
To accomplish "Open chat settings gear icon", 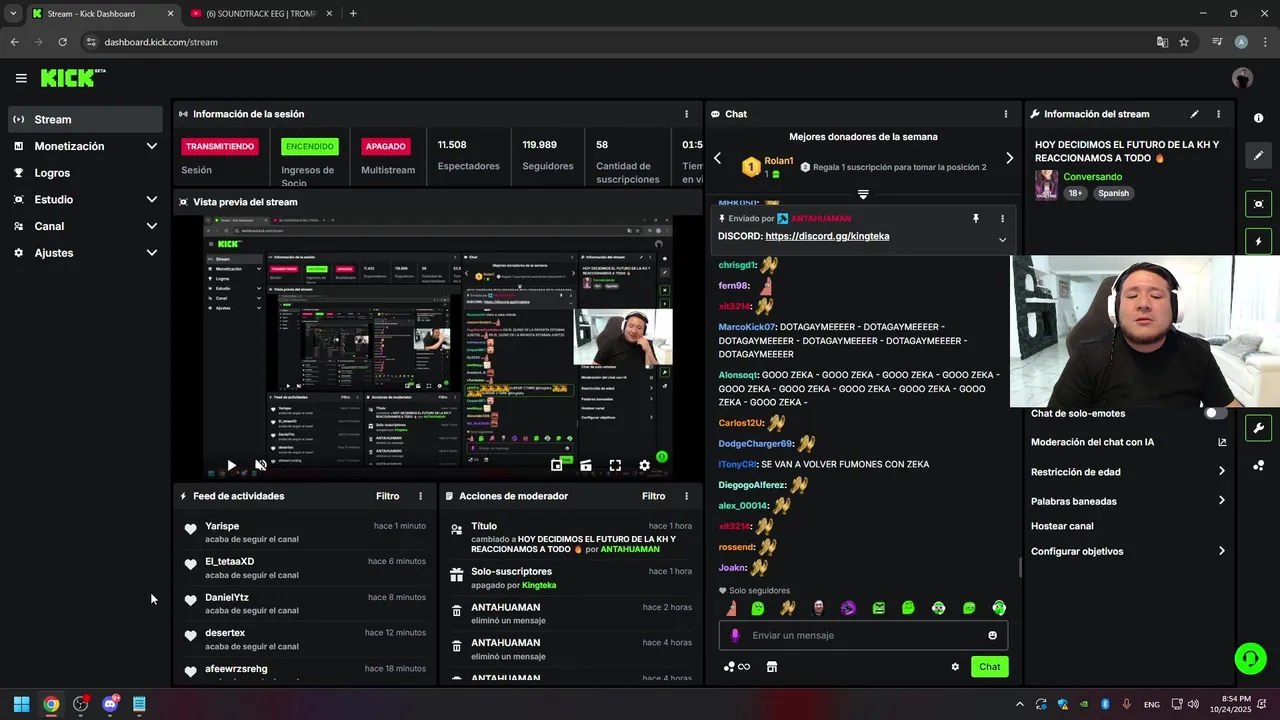I will [955, 667].
